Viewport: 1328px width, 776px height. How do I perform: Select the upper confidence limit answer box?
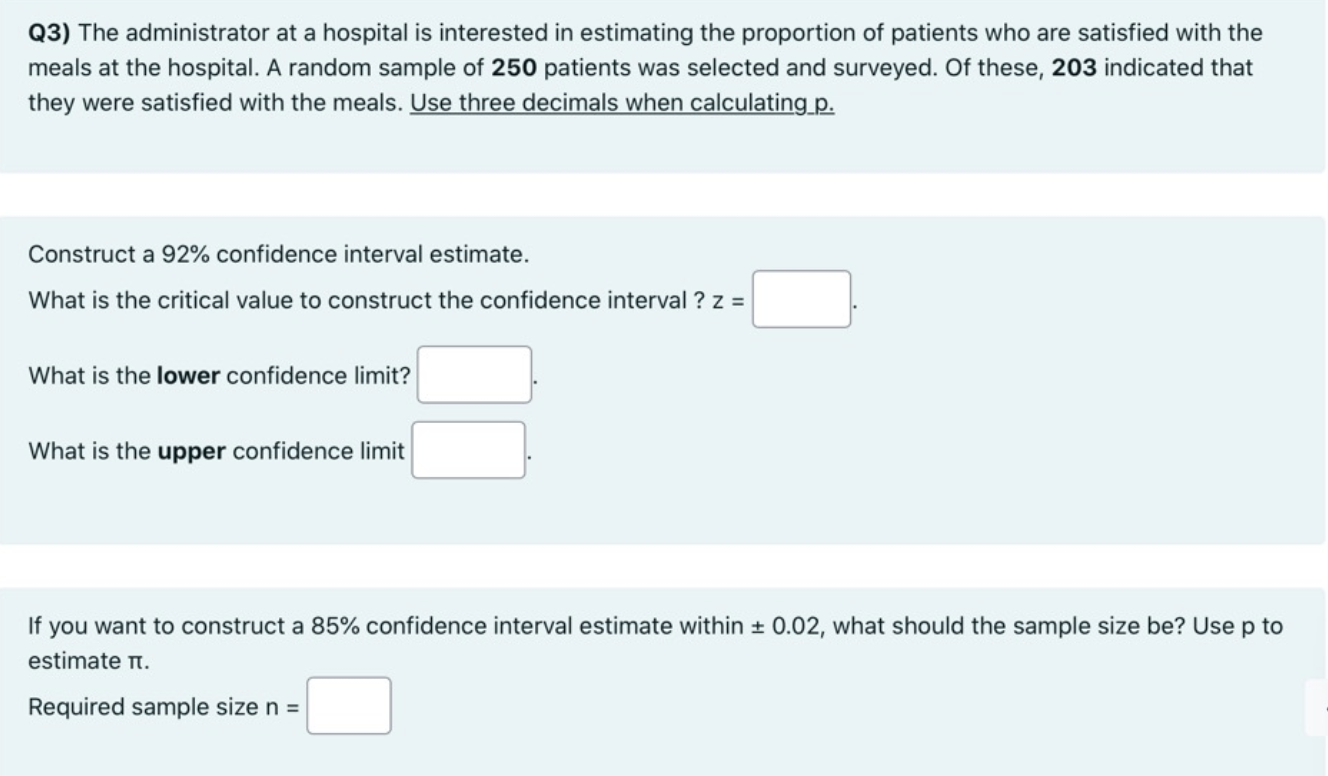(469, 451)
